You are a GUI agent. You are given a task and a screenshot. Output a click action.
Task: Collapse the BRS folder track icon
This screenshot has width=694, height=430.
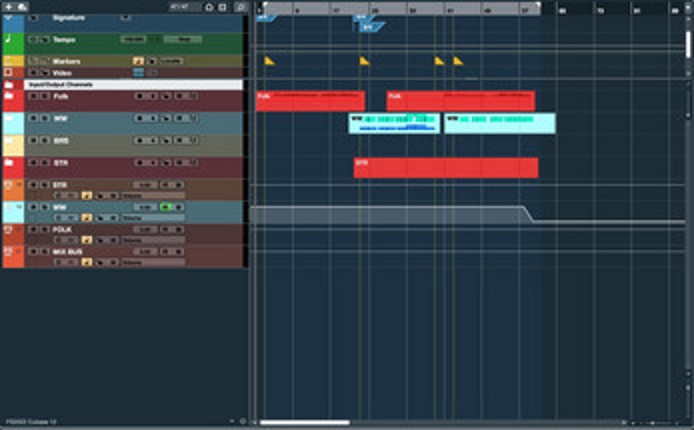pos(9,140)
